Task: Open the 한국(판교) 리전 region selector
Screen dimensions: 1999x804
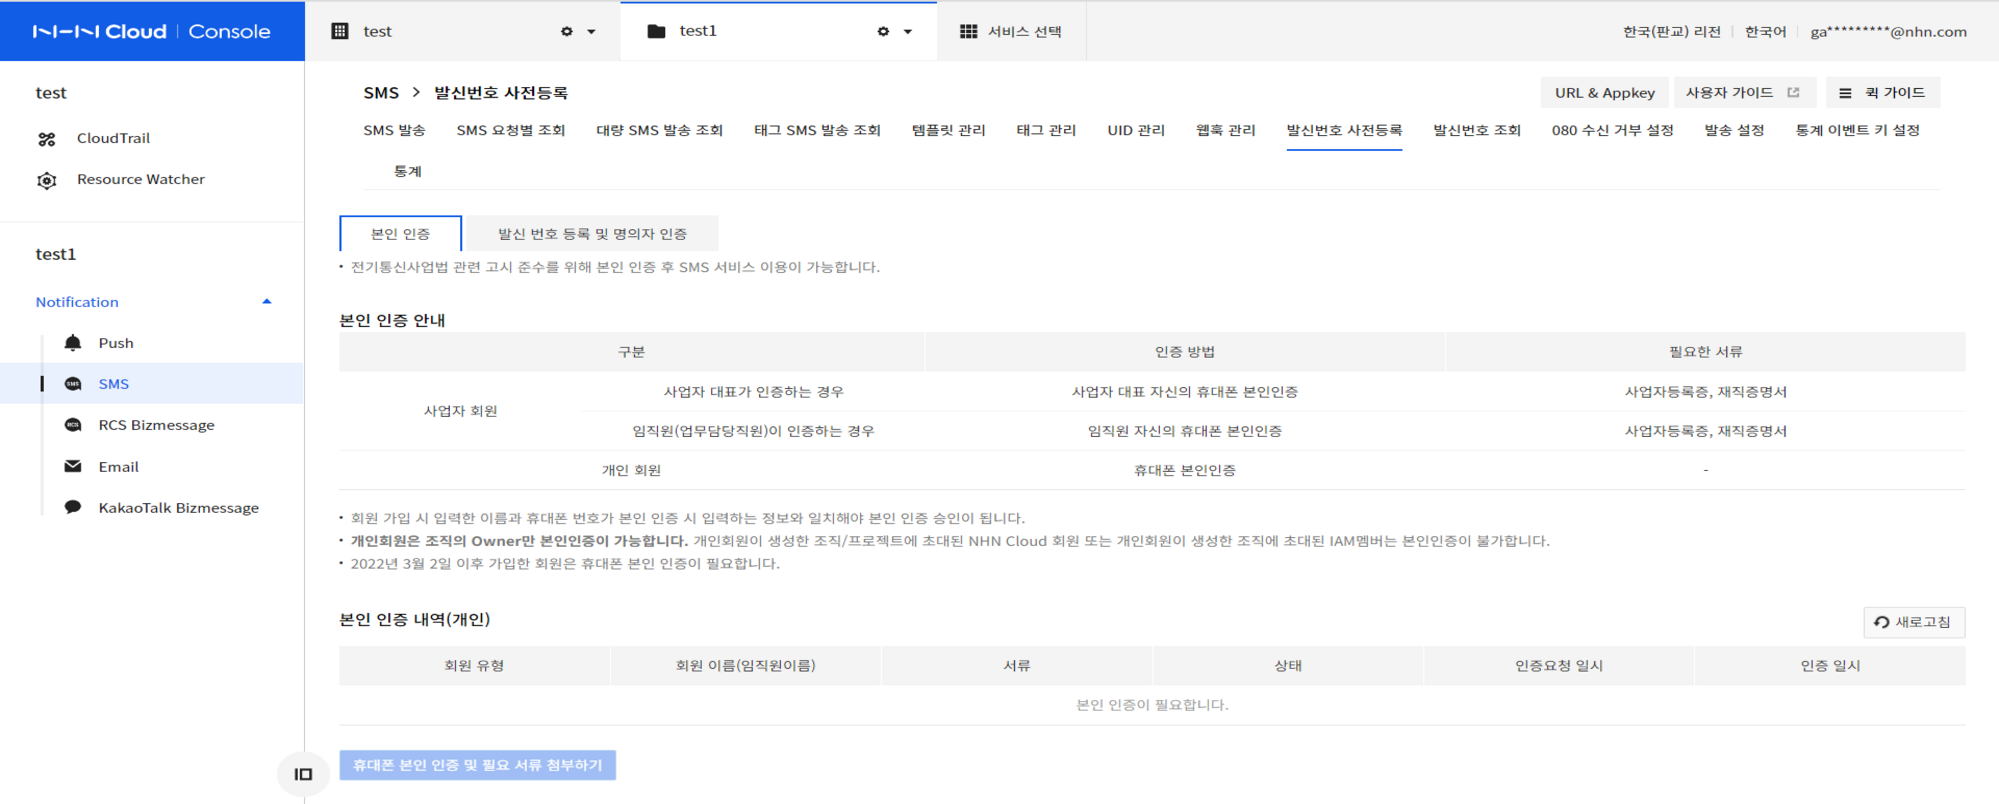Action: (1671, 31)
